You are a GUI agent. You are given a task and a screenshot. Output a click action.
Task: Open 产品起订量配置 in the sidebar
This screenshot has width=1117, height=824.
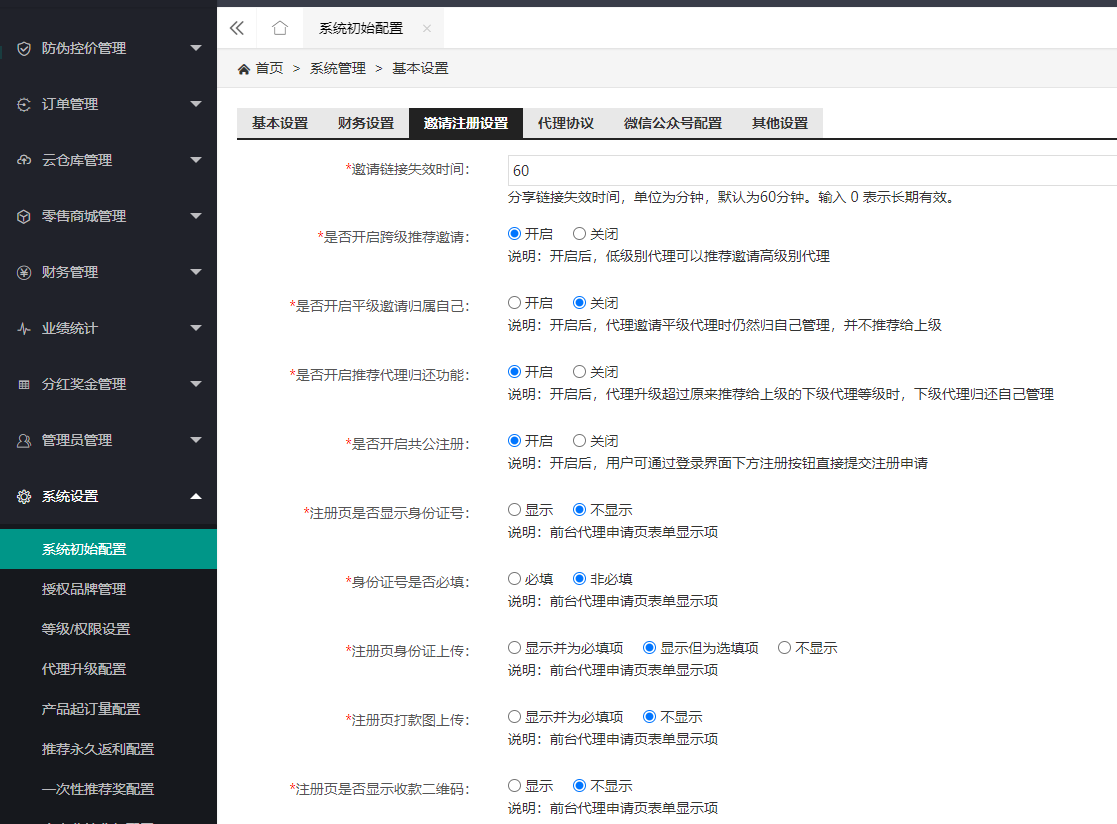click(108, 709)
